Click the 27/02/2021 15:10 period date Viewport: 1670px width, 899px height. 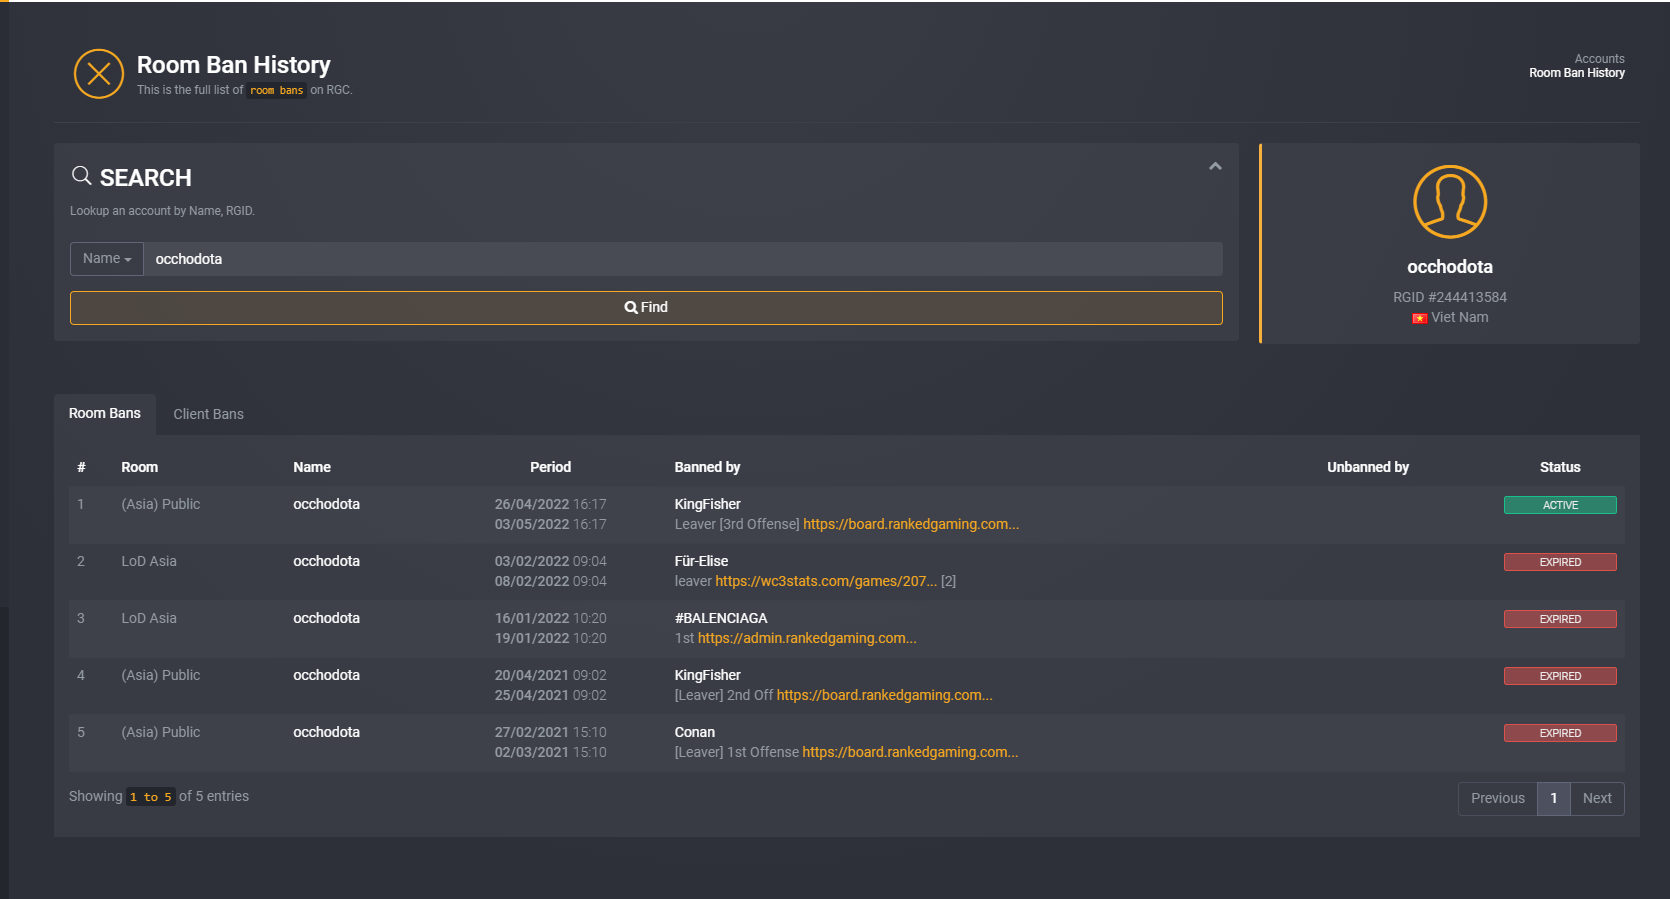tap(550, 732)
